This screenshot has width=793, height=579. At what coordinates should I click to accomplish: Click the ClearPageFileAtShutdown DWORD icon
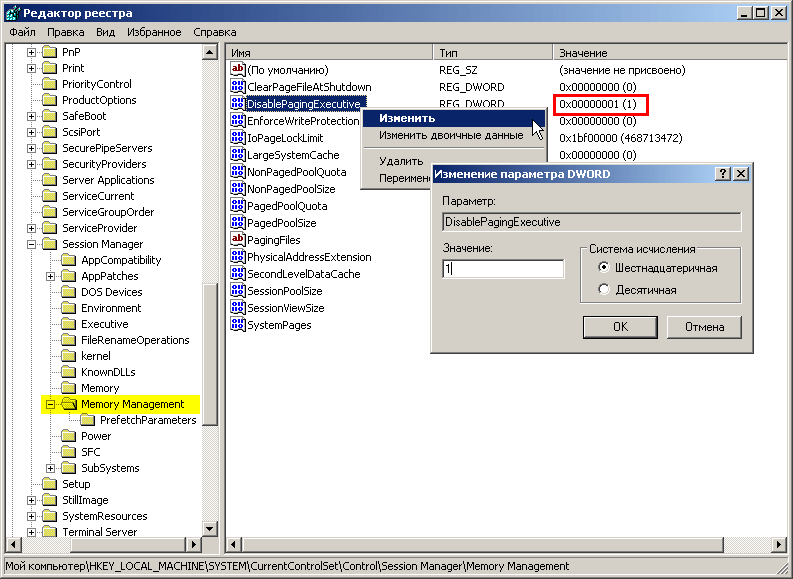(x=238, y=87)
